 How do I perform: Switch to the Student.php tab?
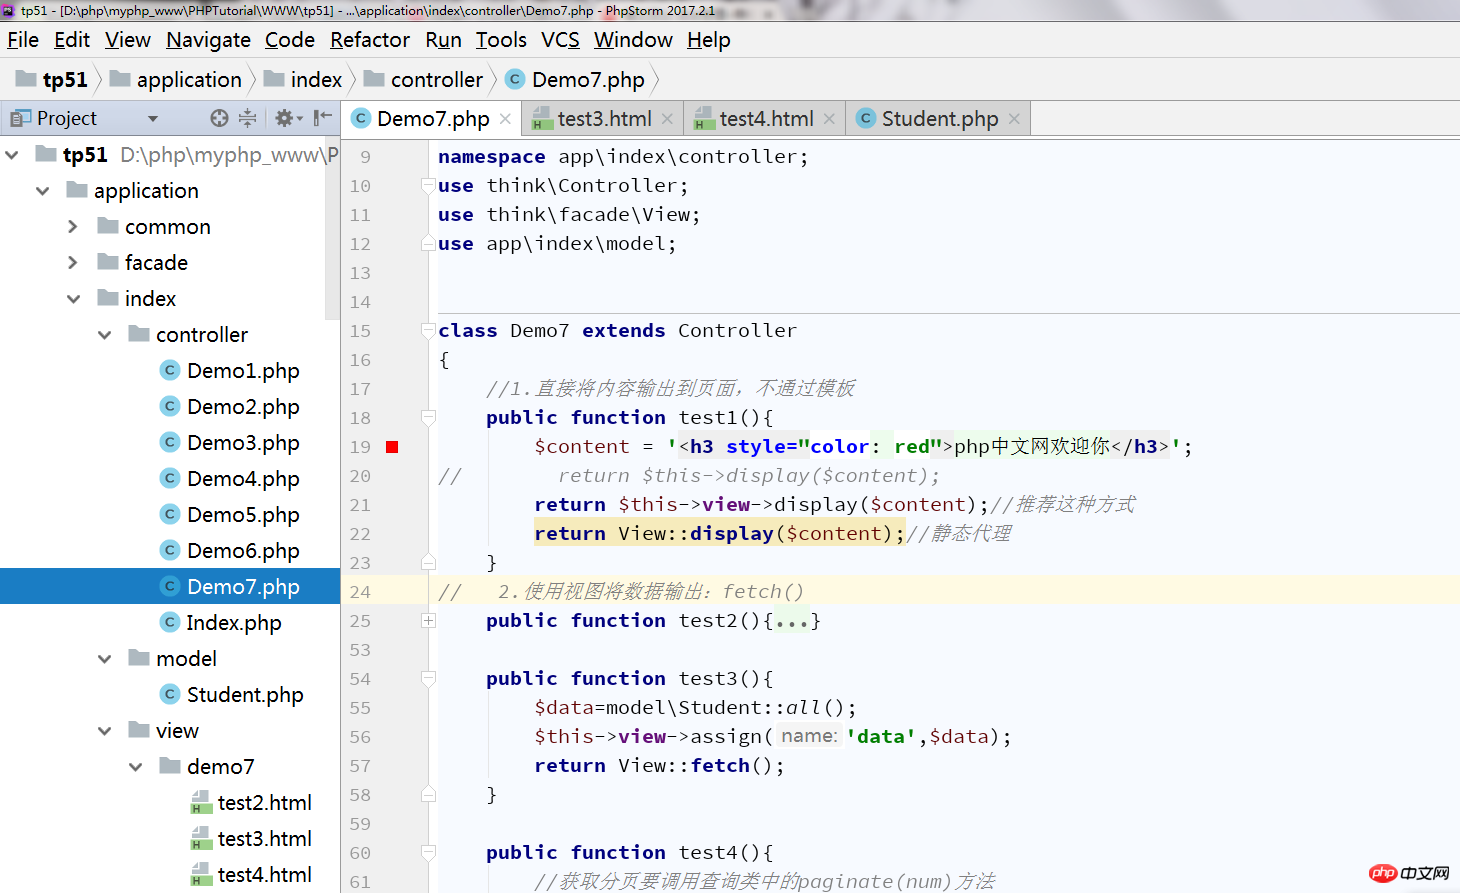(x=939, y=119)
